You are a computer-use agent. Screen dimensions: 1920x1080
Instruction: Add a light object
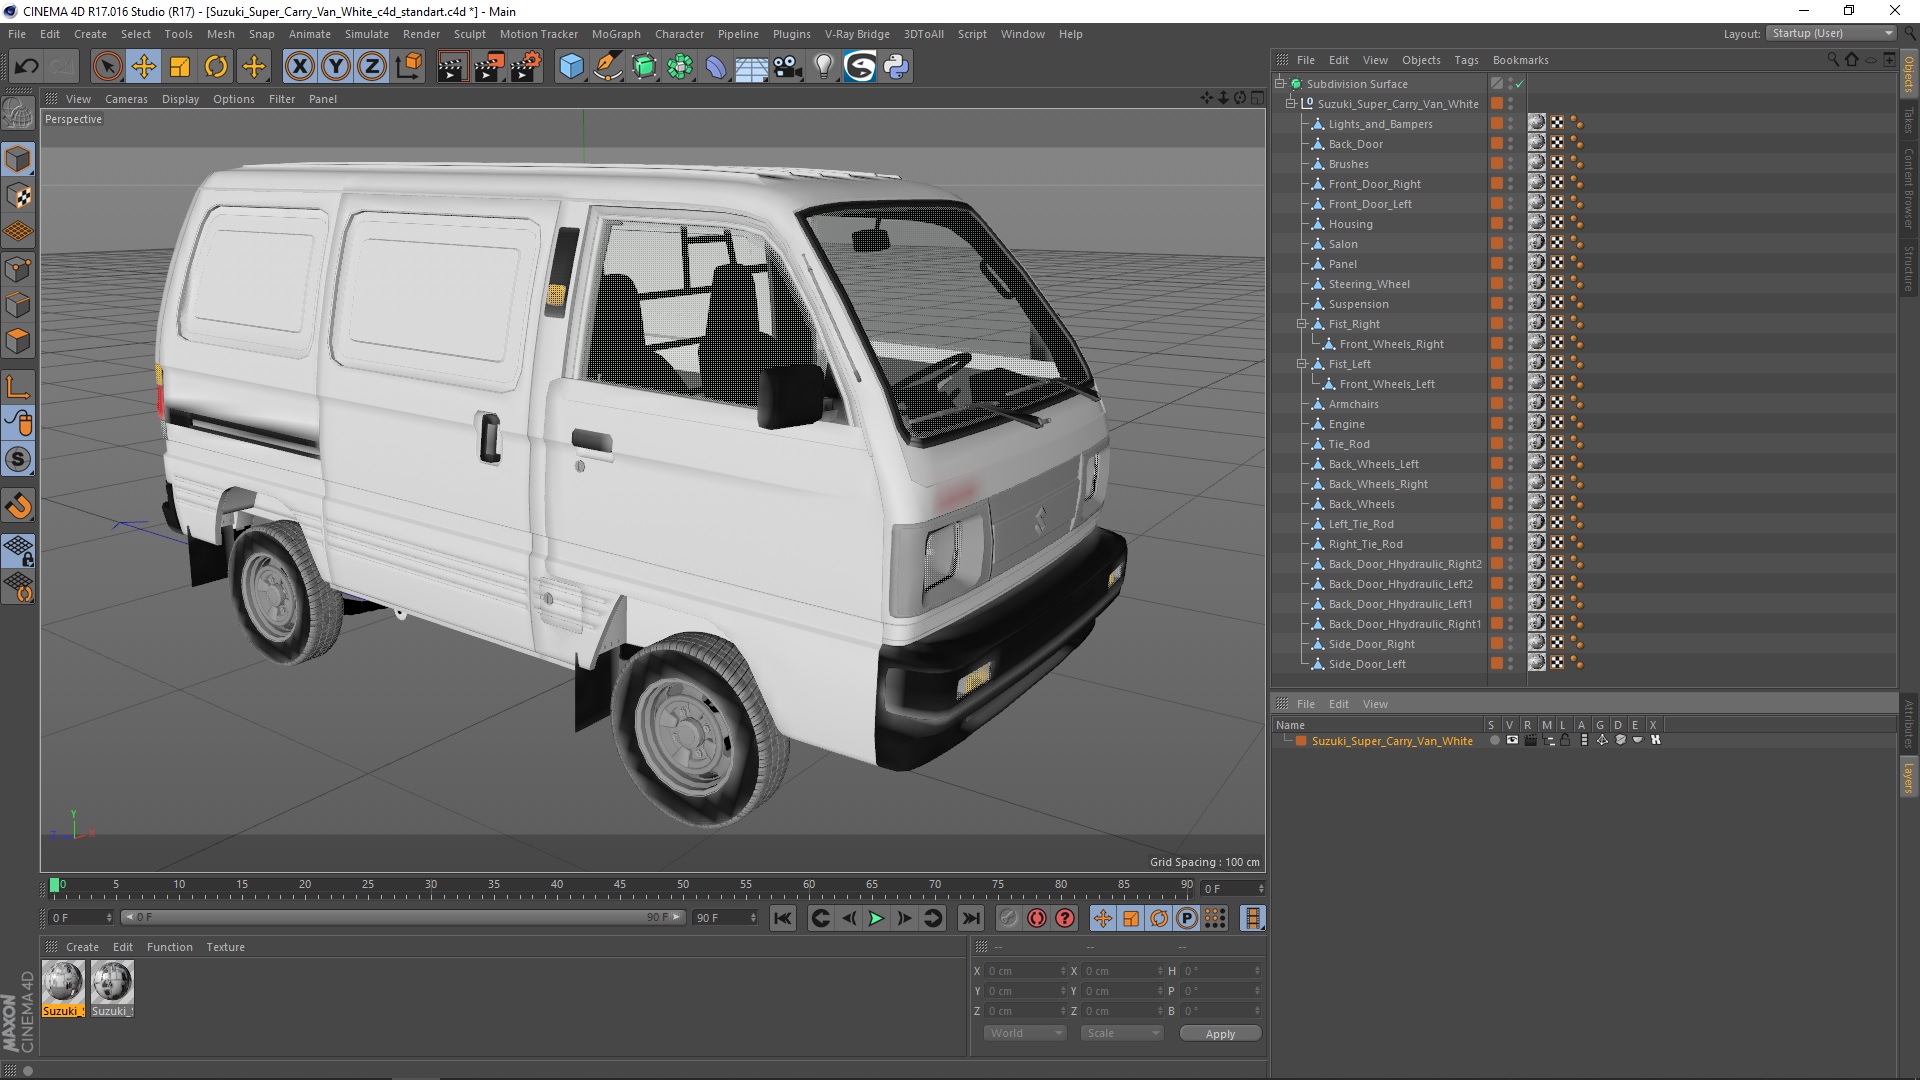pyautogui.click(x=824, y=67)
